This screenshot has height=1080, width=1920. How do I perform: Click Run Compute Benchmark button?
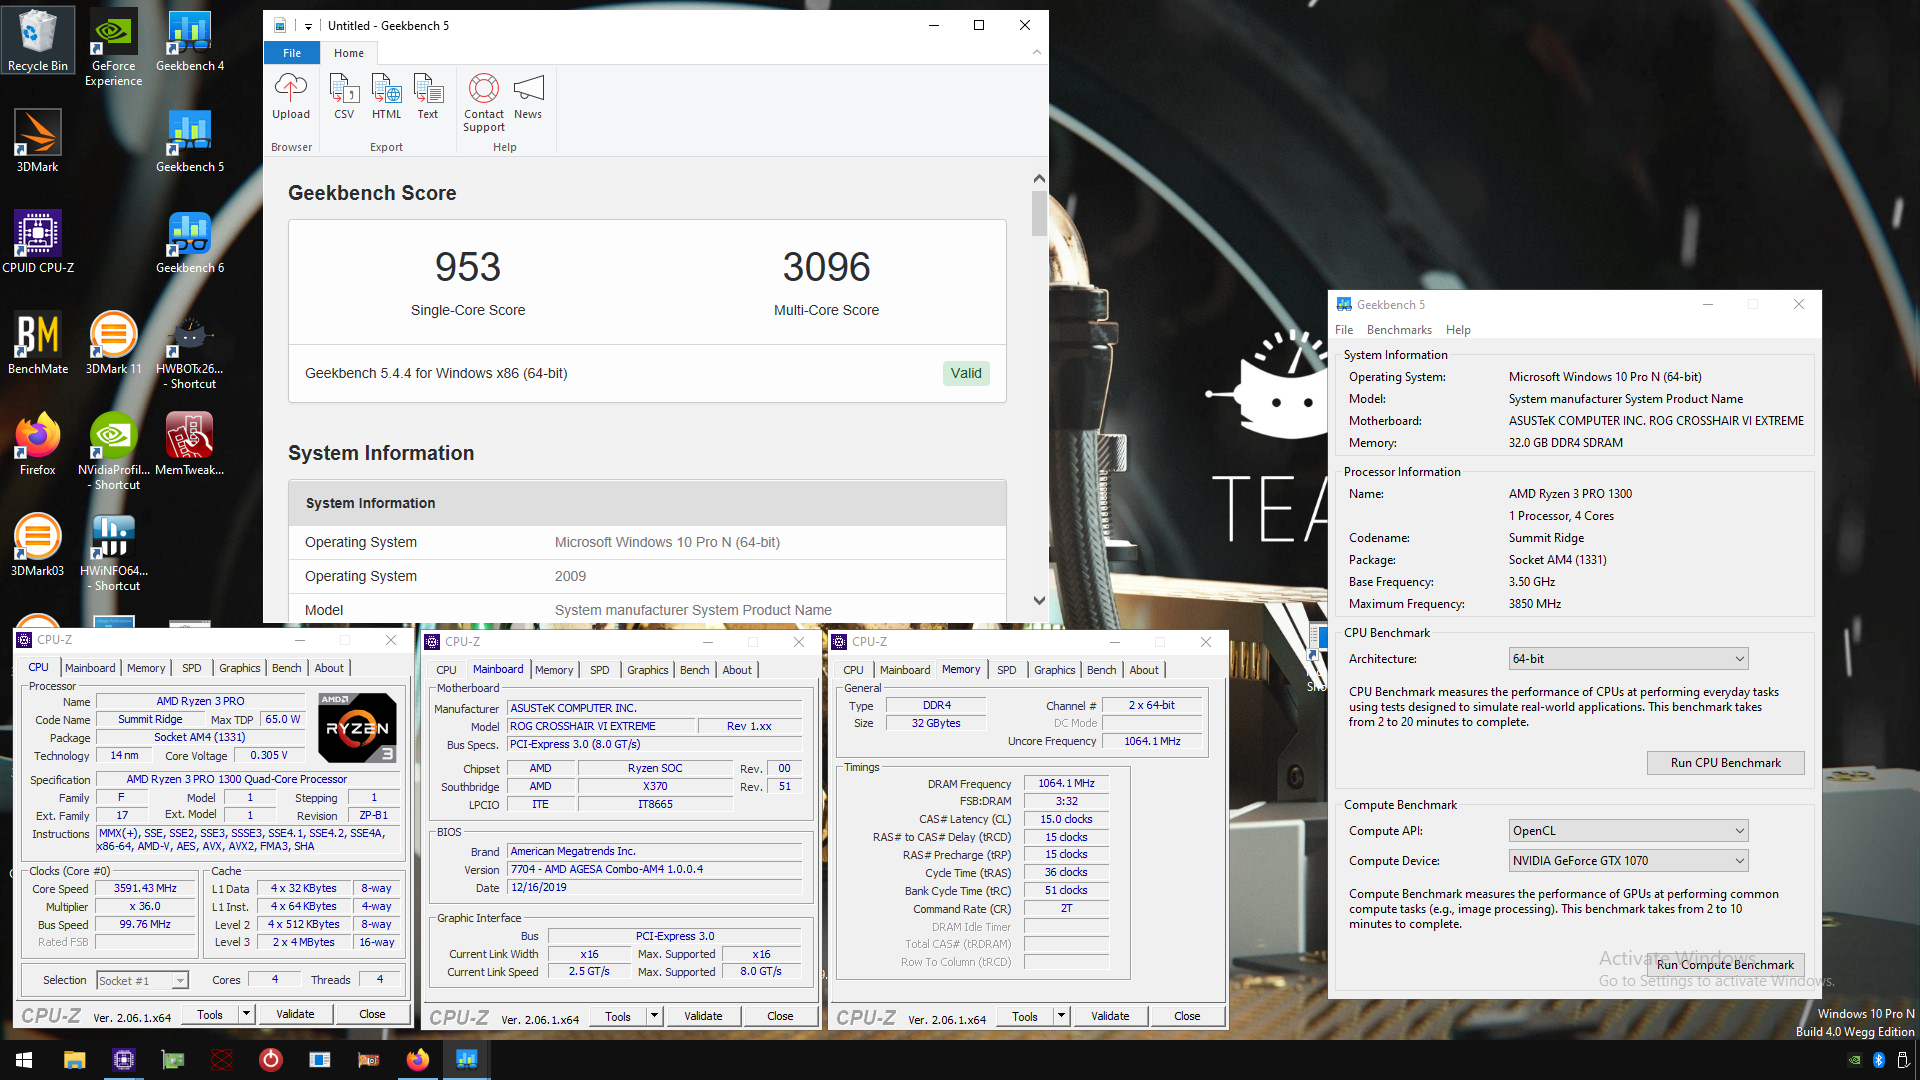tap(1726, 965)
